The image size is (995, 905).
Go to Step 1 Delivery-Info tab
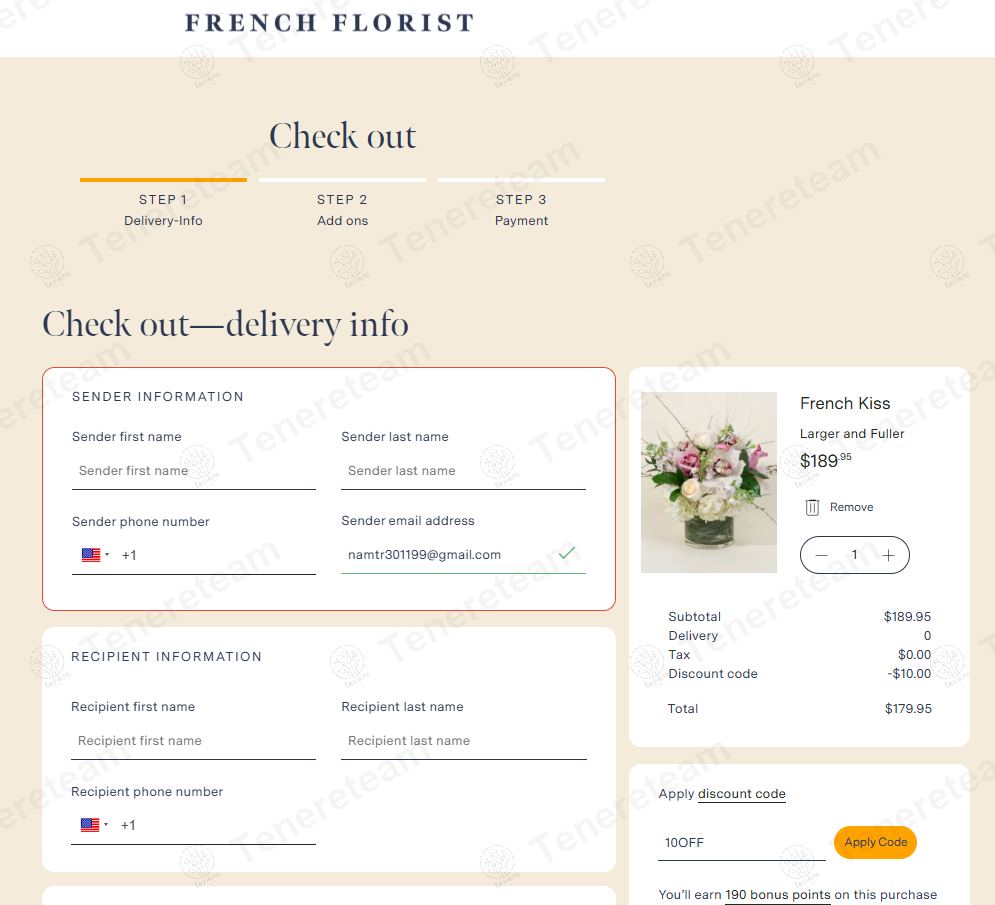point(163,209)
